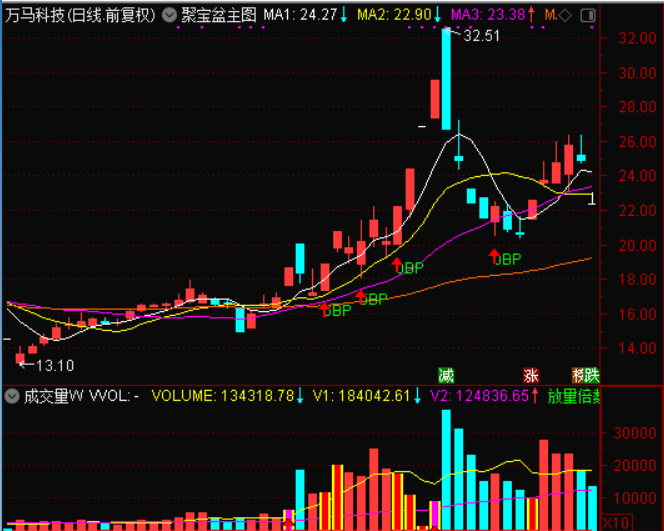Click the 32.51 high price label
The width and height of the screenshot is (664, 531).
point(481,36)
